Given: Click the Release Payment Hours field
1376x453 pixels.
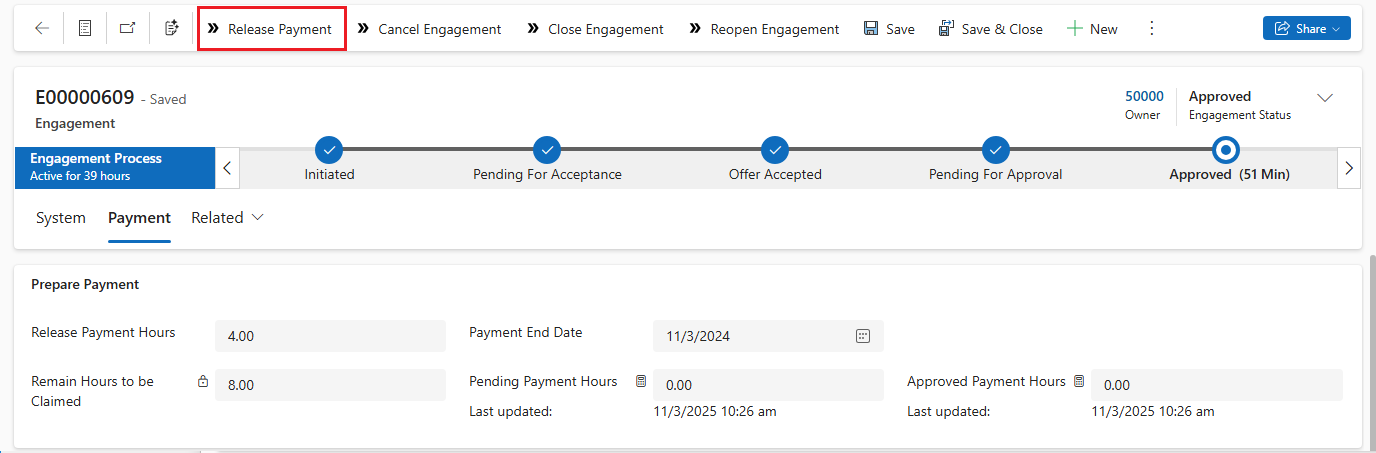Looking at the screenshot, I should coord(330,336).
